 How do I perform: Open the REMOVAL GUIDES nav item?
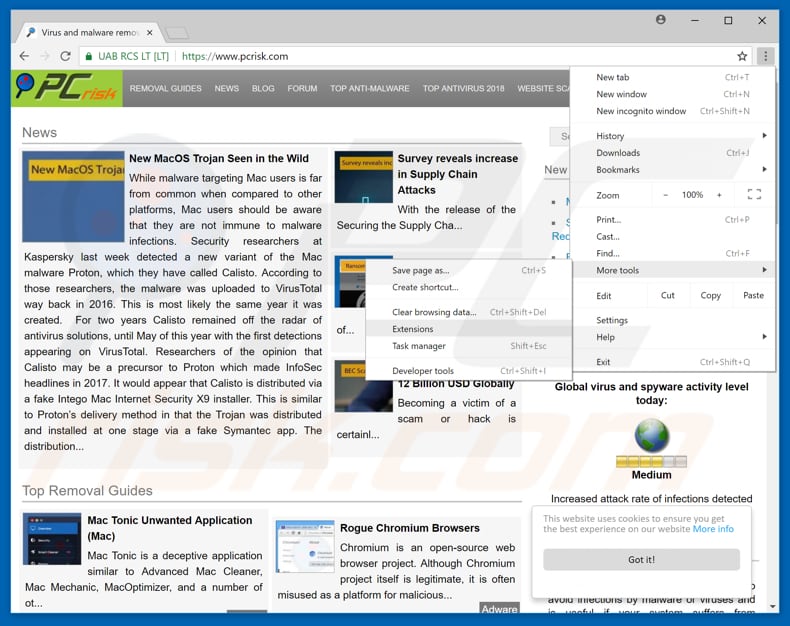pos(165,88)
